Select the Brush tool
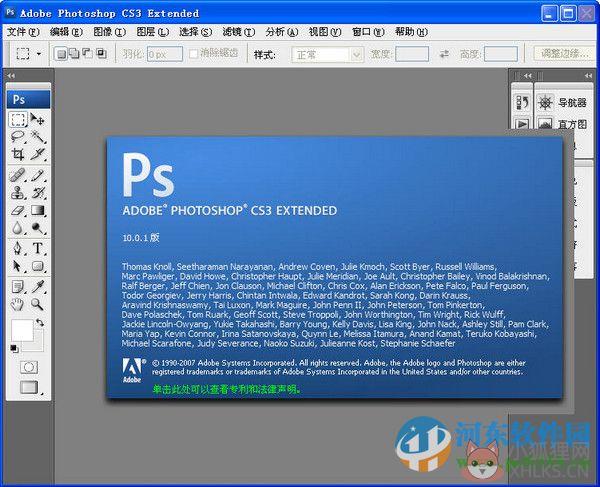Image resolution: width=600 pixels, height=487 pixels. [x=38, y=175]
